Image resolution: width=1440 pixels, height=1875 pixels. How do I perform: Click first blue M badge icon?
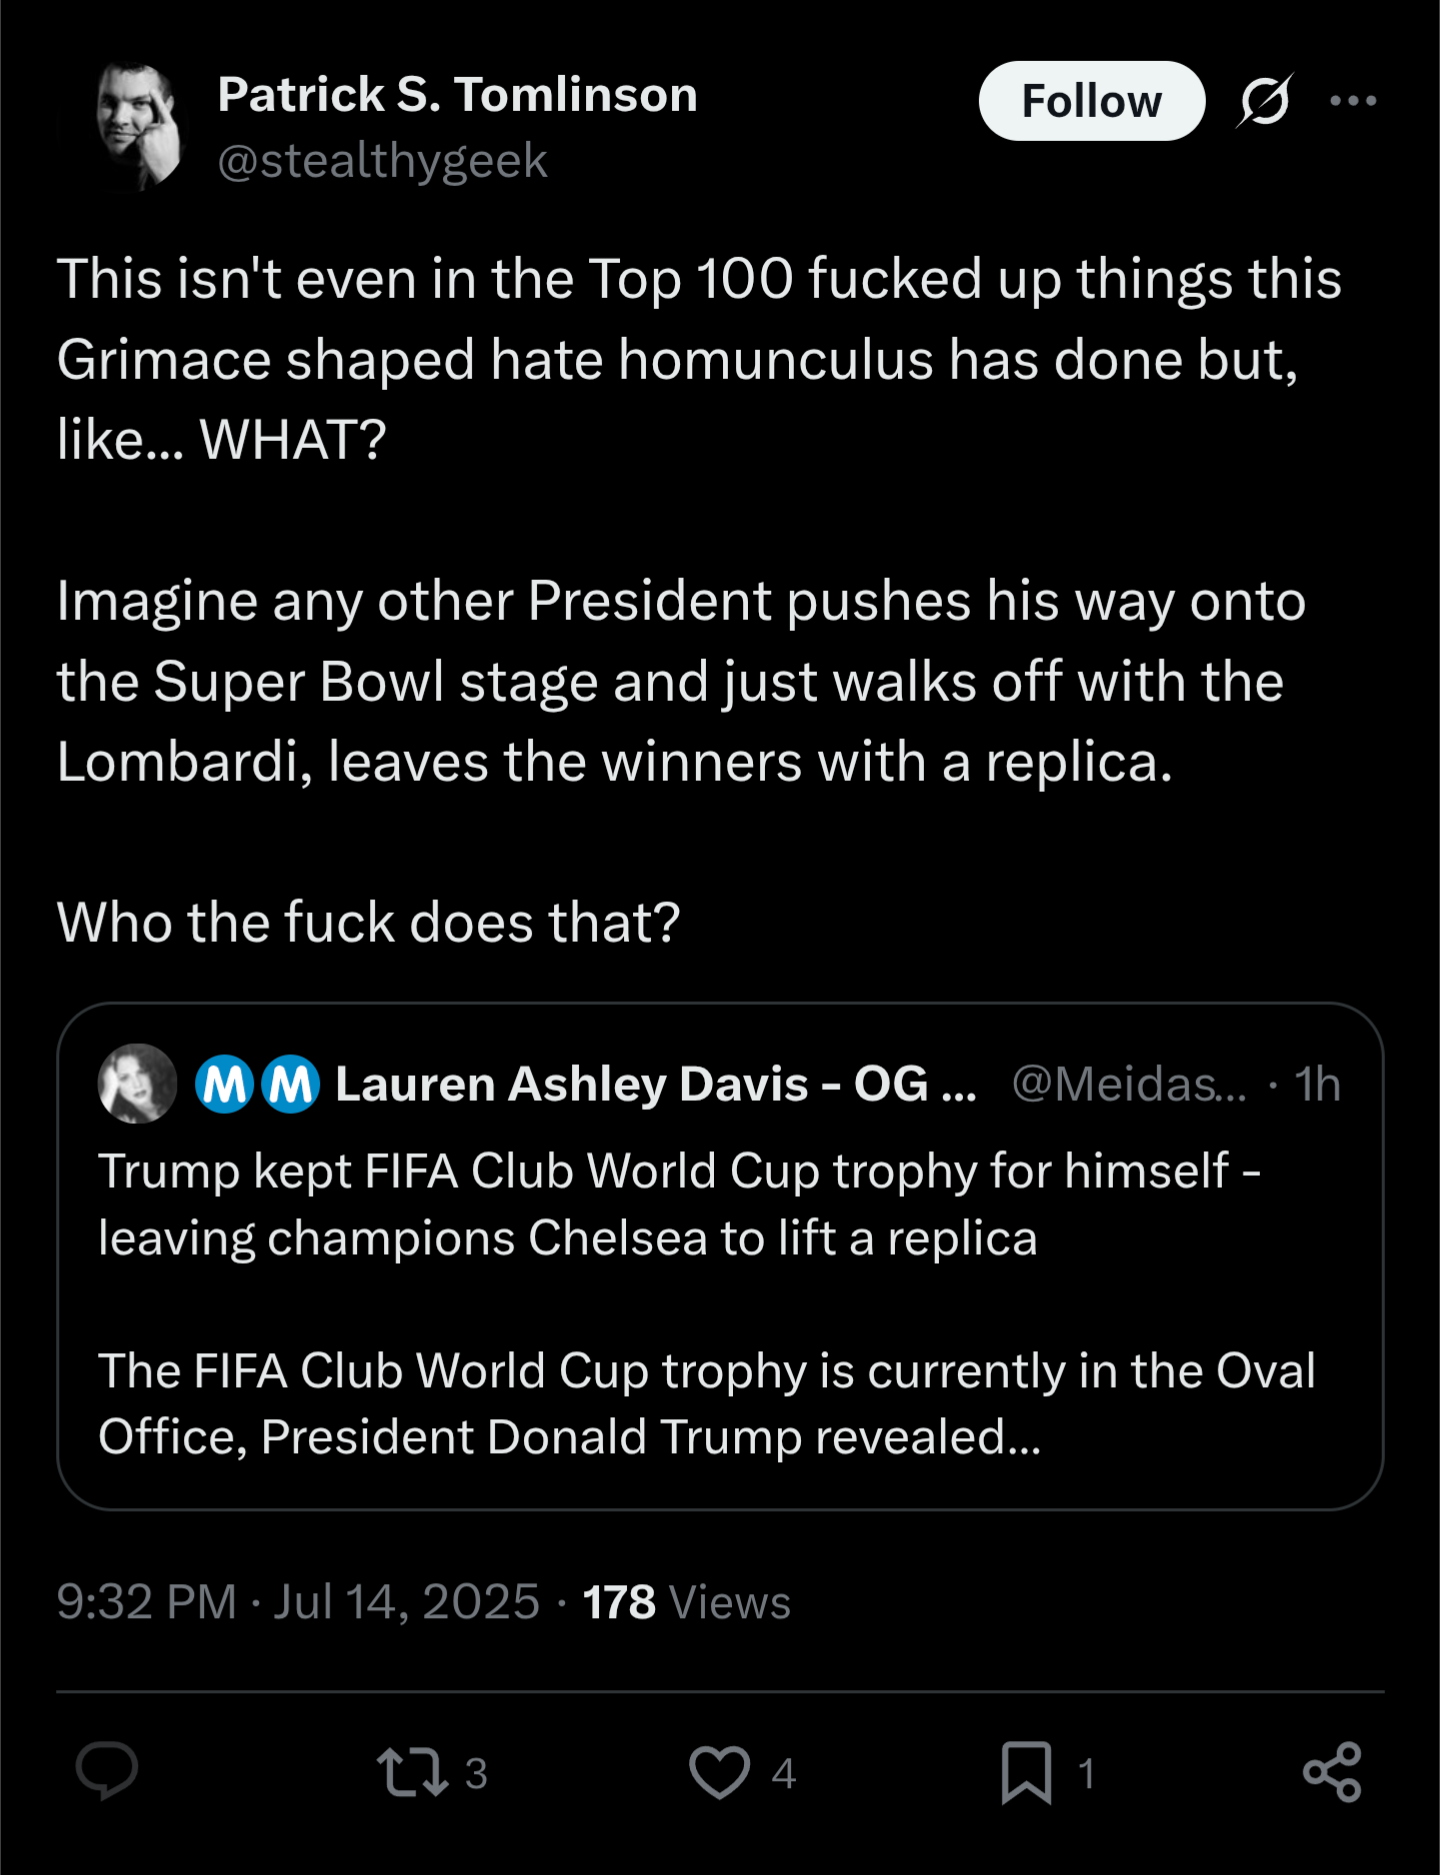tap(224, 1084)
